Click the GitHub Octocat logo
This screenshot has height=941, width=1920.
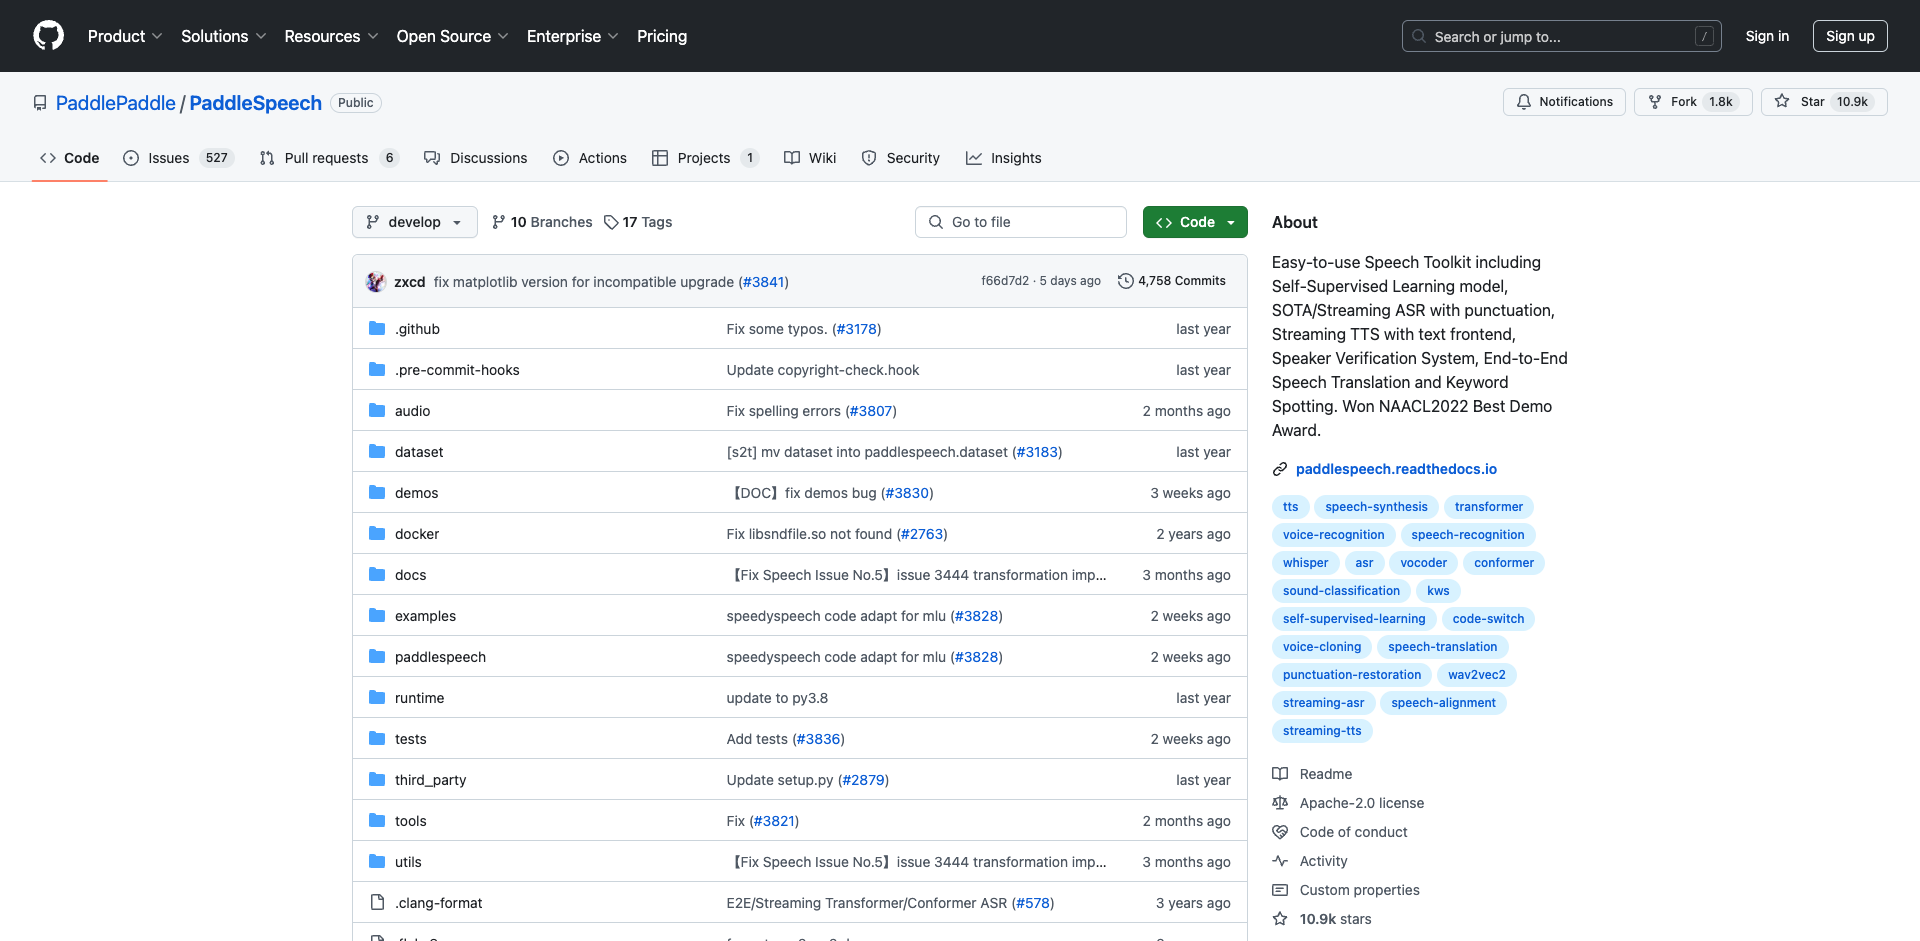coord(48,36)
